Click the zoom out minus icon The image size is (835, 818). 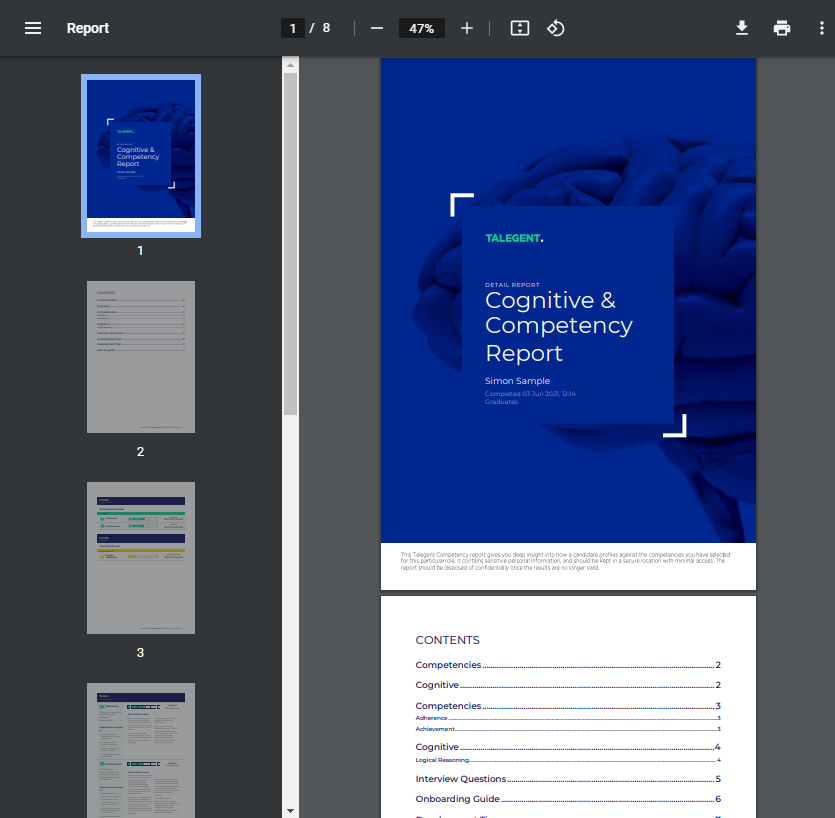click(377, 28)
